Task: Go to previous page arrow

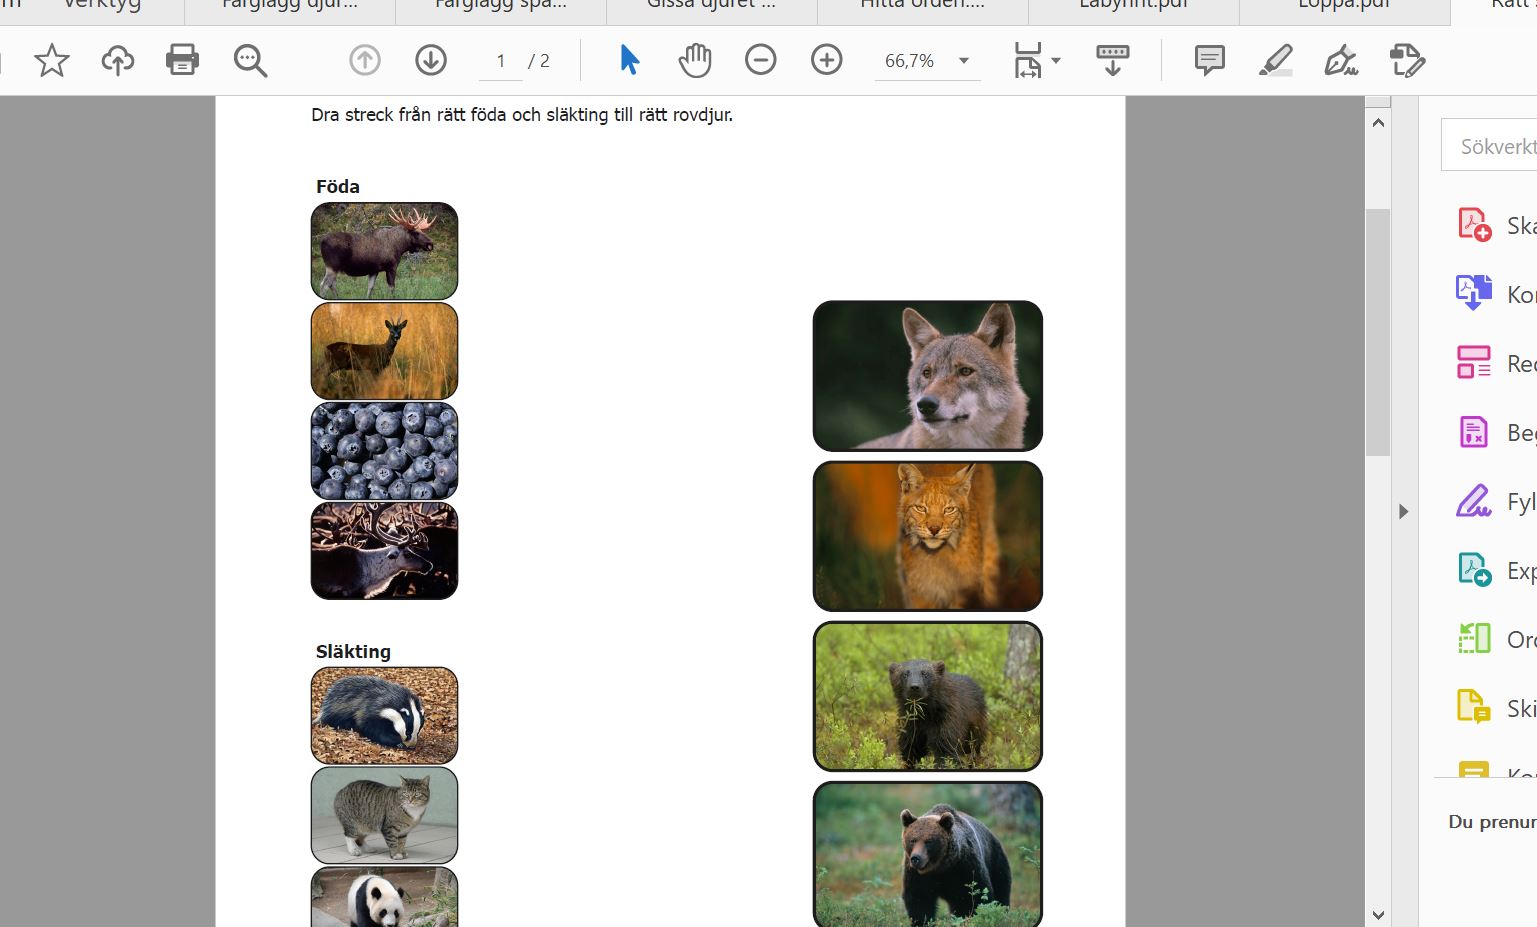Action: tap(365, 61)
